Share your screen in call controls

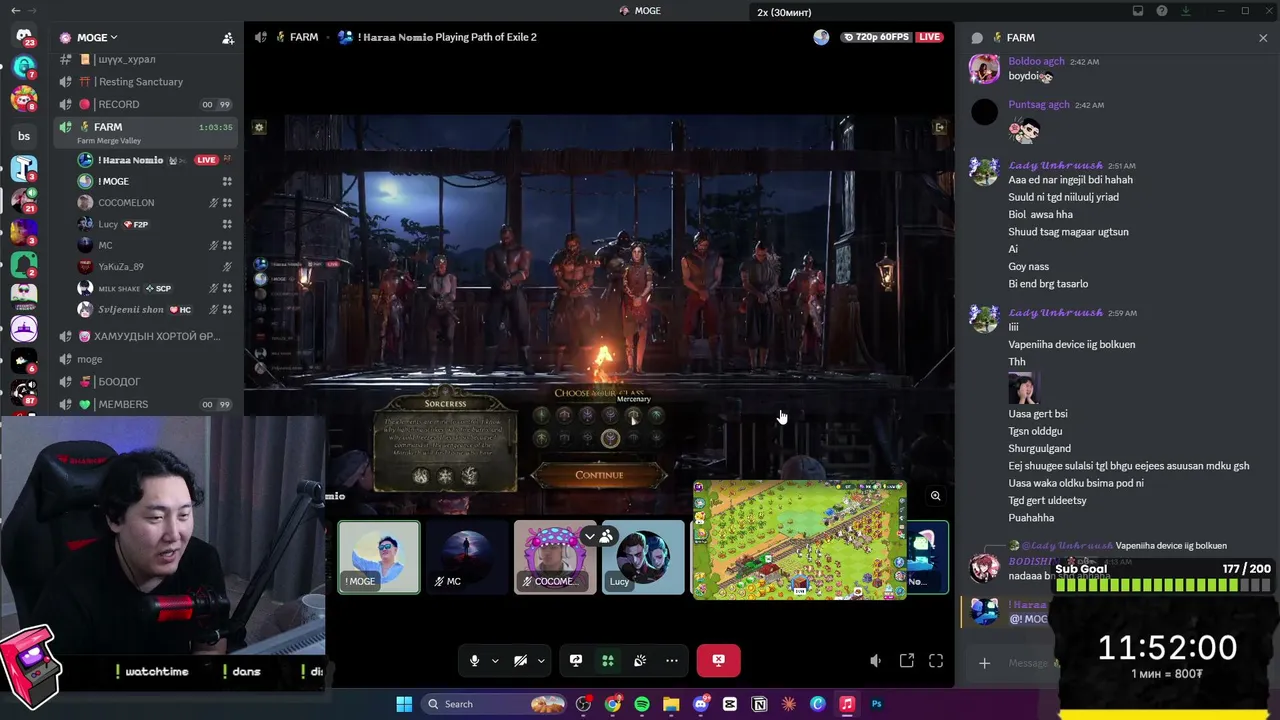(x=576, y=660)
